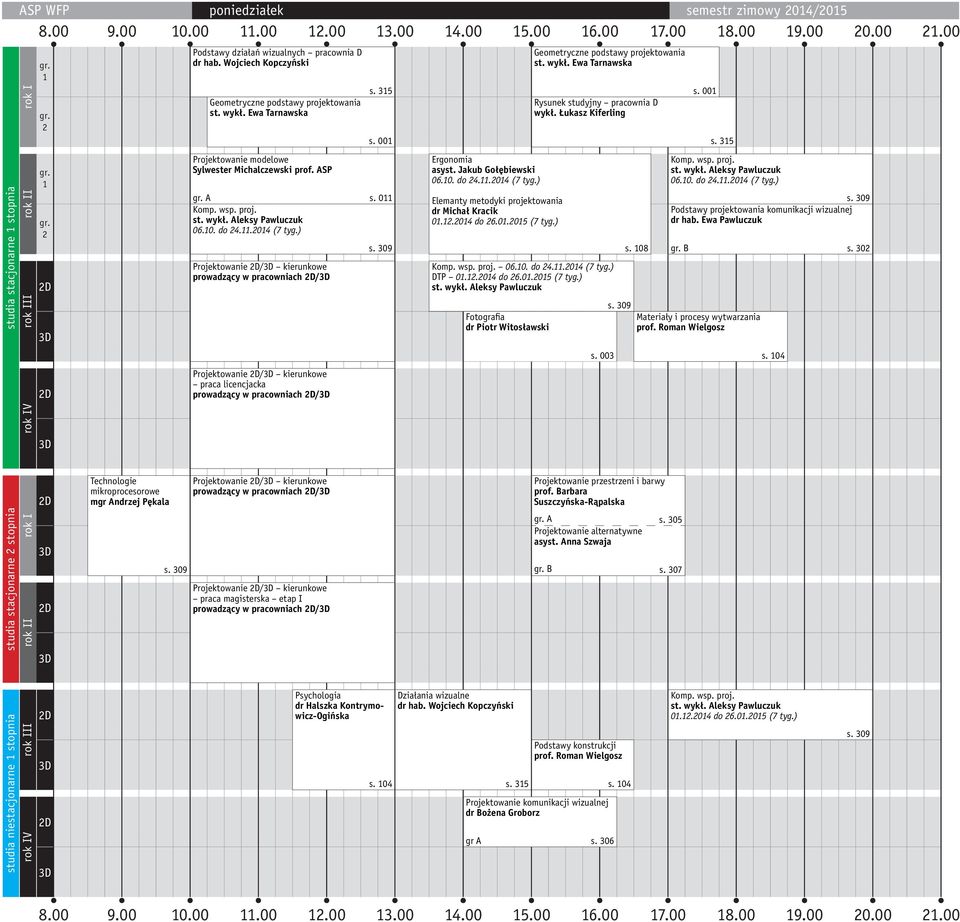Open 'Podstawy projektowania komunikacji wizualnej' block
This screenshot has height=922, width=960.
770,229
